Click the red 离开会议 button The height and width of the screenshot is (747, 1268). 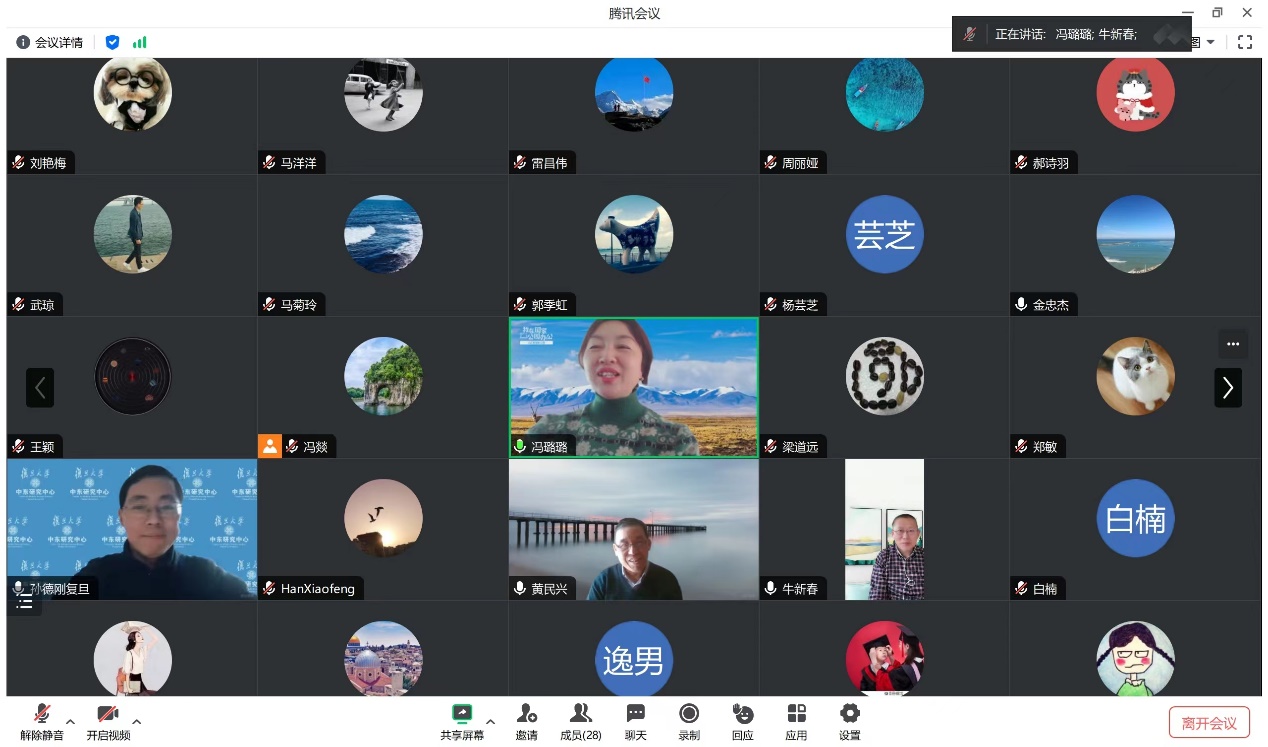coord(1209,723)
